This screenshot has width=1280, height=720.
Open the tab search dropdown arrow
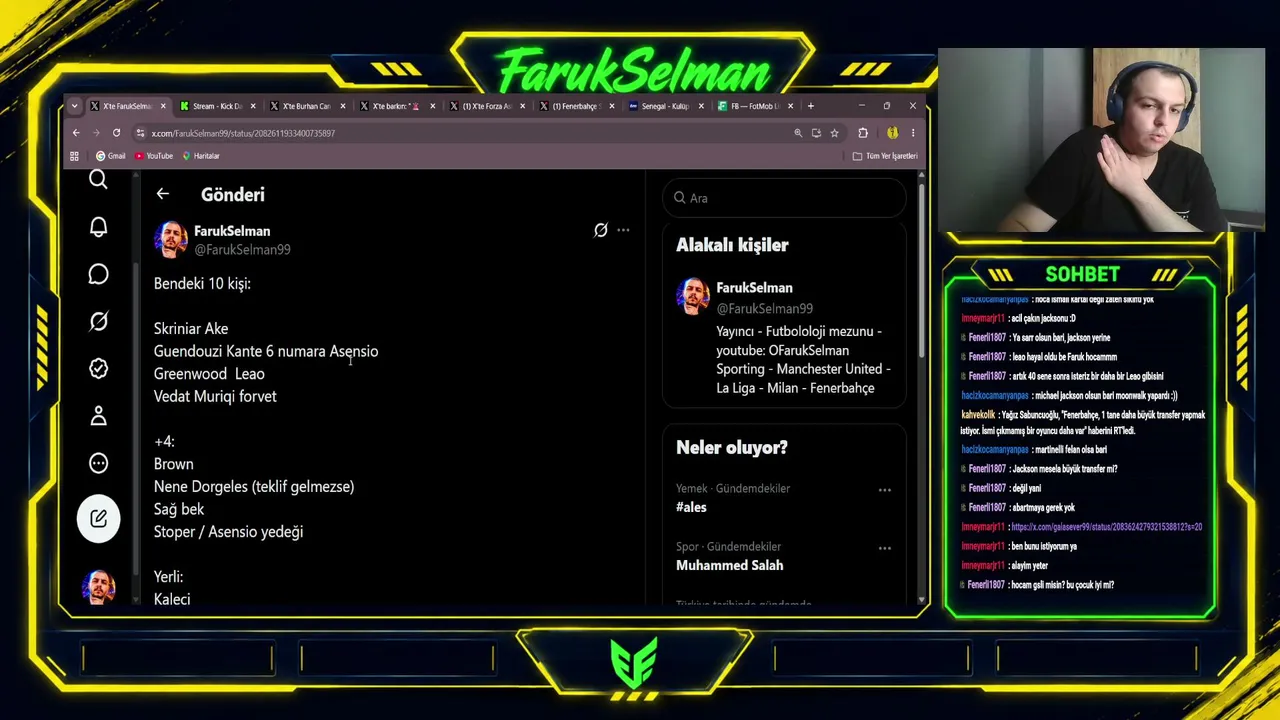[74, 106]
